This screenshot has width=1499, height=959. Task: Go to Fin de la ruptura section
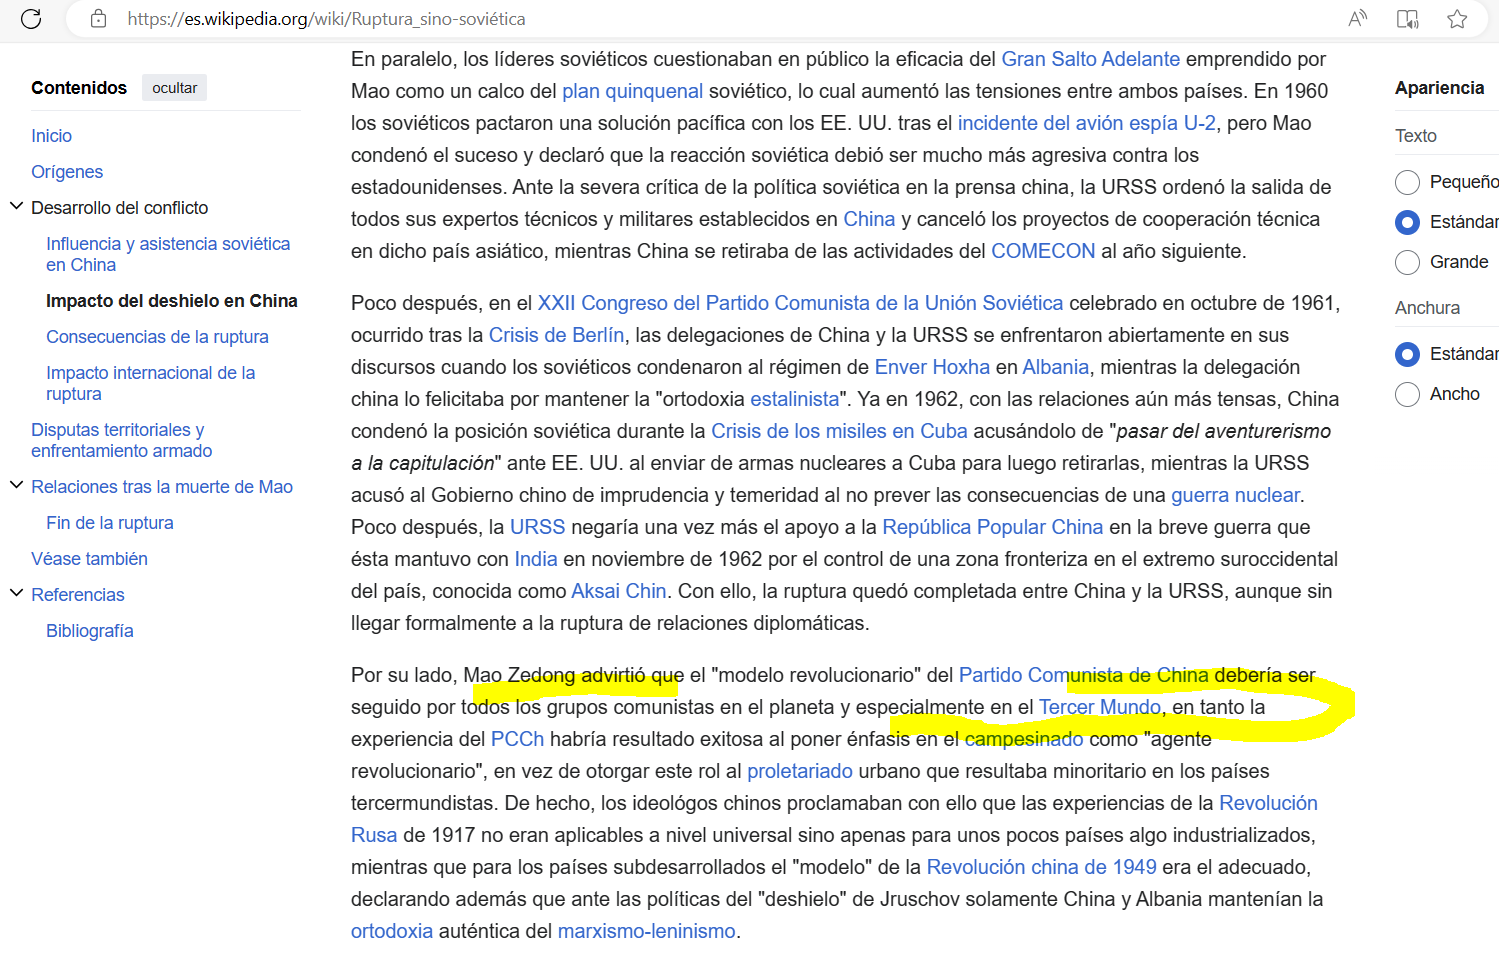pos(110,523)
